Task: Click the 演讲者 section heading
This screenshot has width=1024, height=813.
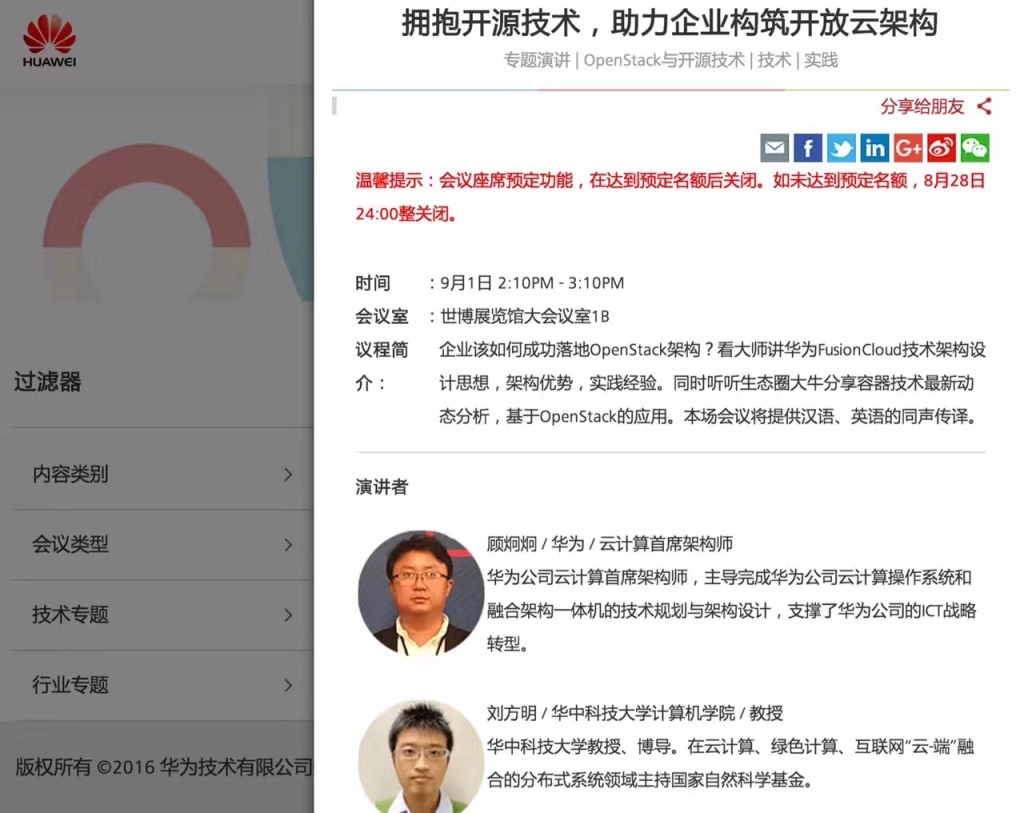Action: (x=381, y=487)
